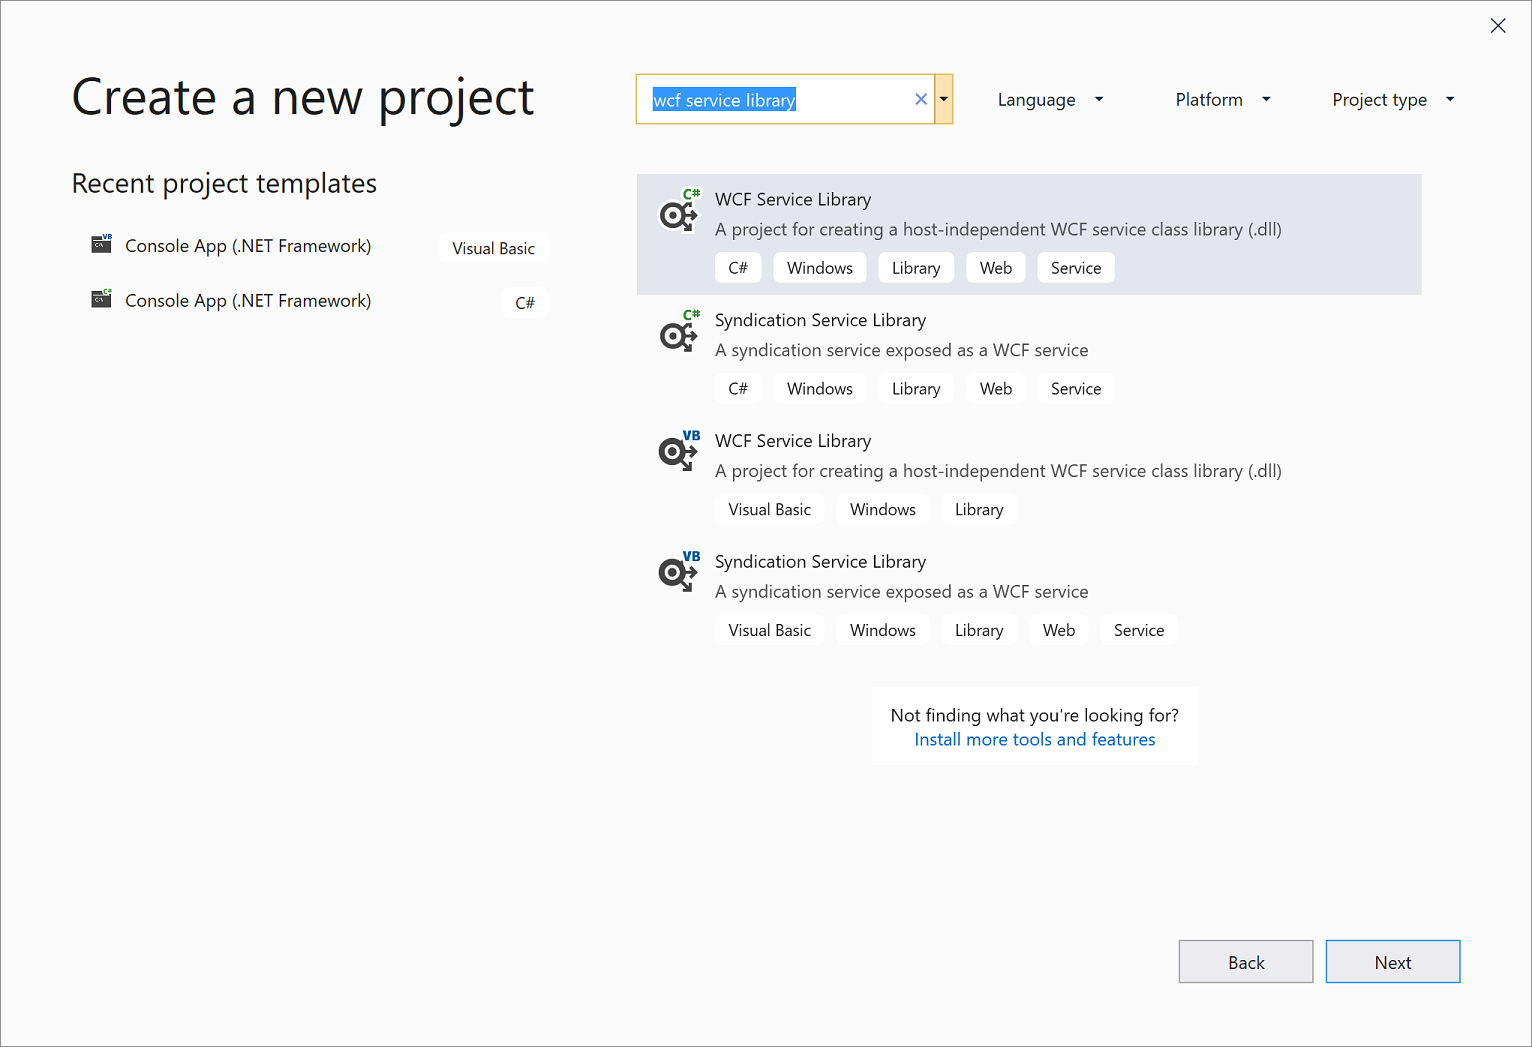Image resolution: width=1532 pixels, height=1047 pixels.
Task: Click the Library tag on WCF Service Library
Action: coord(915,267)
